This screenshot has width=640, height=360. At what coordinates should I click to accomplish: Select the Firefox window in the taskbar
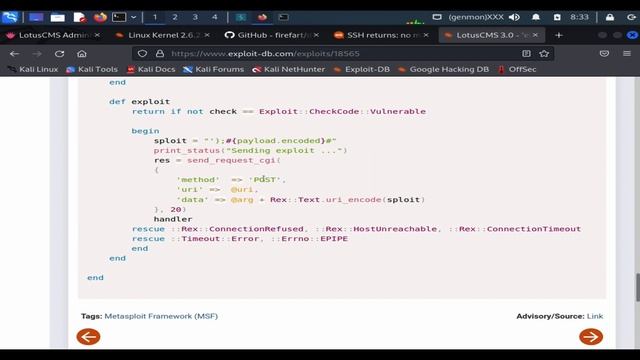[262, 17]
